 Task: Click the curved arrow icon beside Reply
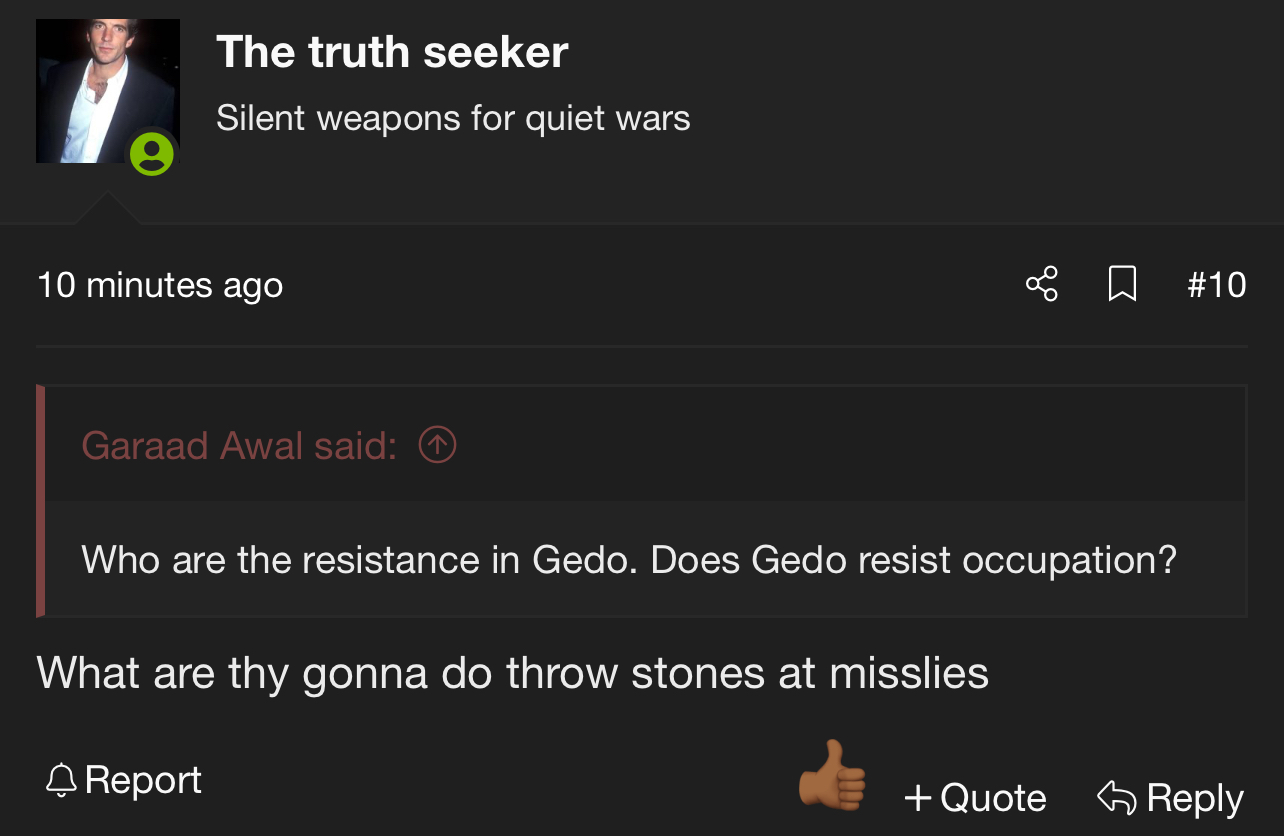[x=1117, y=797]
